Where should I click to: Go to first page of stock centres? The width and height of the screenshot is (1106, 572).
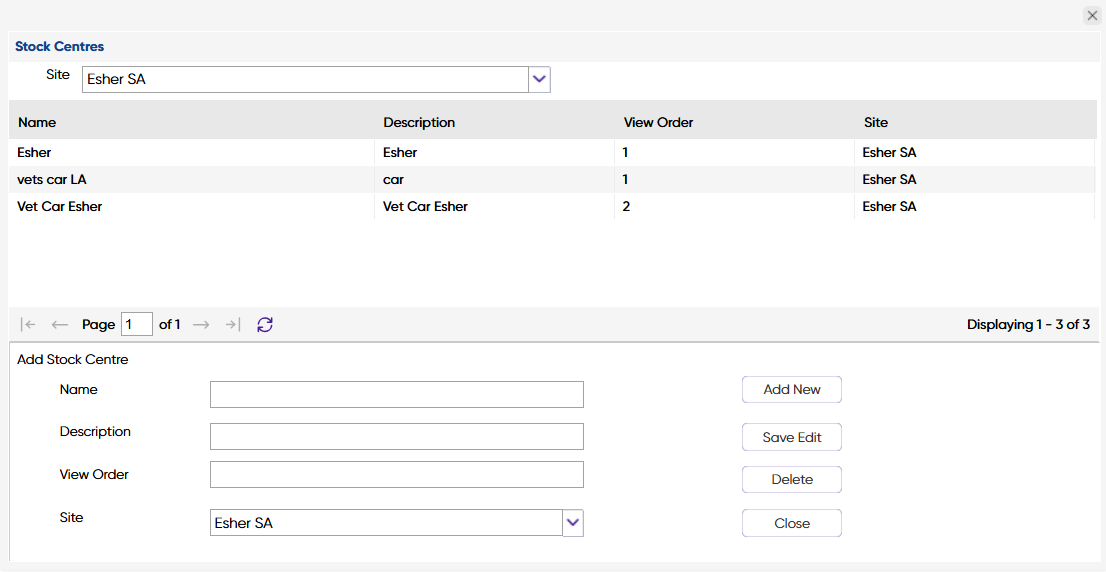[x=28, y=325]
